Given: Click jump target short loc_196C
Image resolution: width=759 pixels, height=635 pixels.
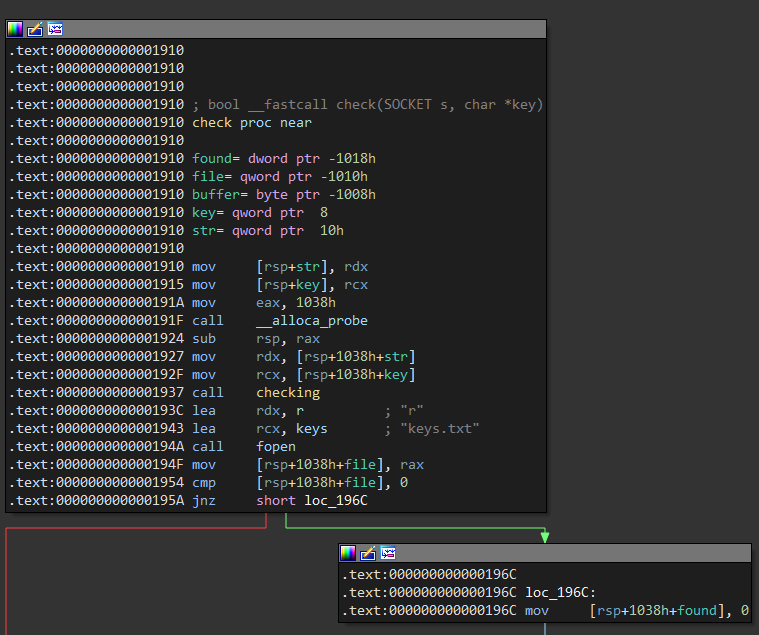Looking at the screenshot, I should point(312,500).
